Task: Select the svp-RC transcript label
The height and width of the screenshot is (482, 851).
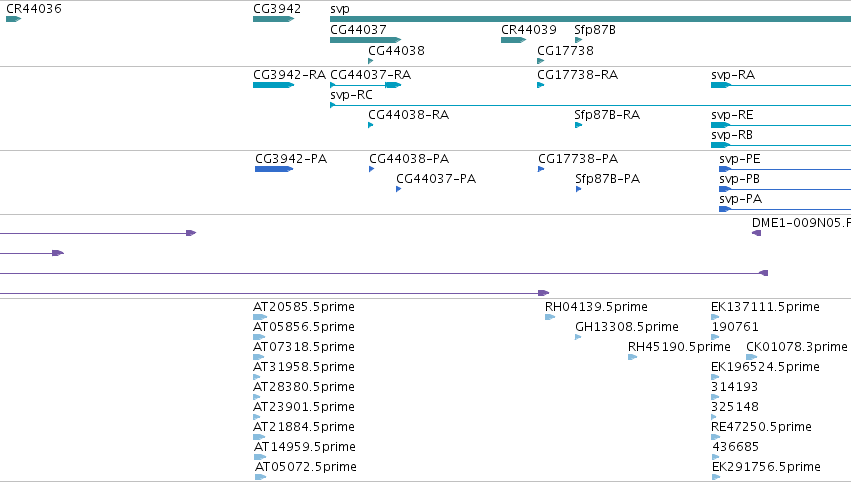Action: coord(351,95)
